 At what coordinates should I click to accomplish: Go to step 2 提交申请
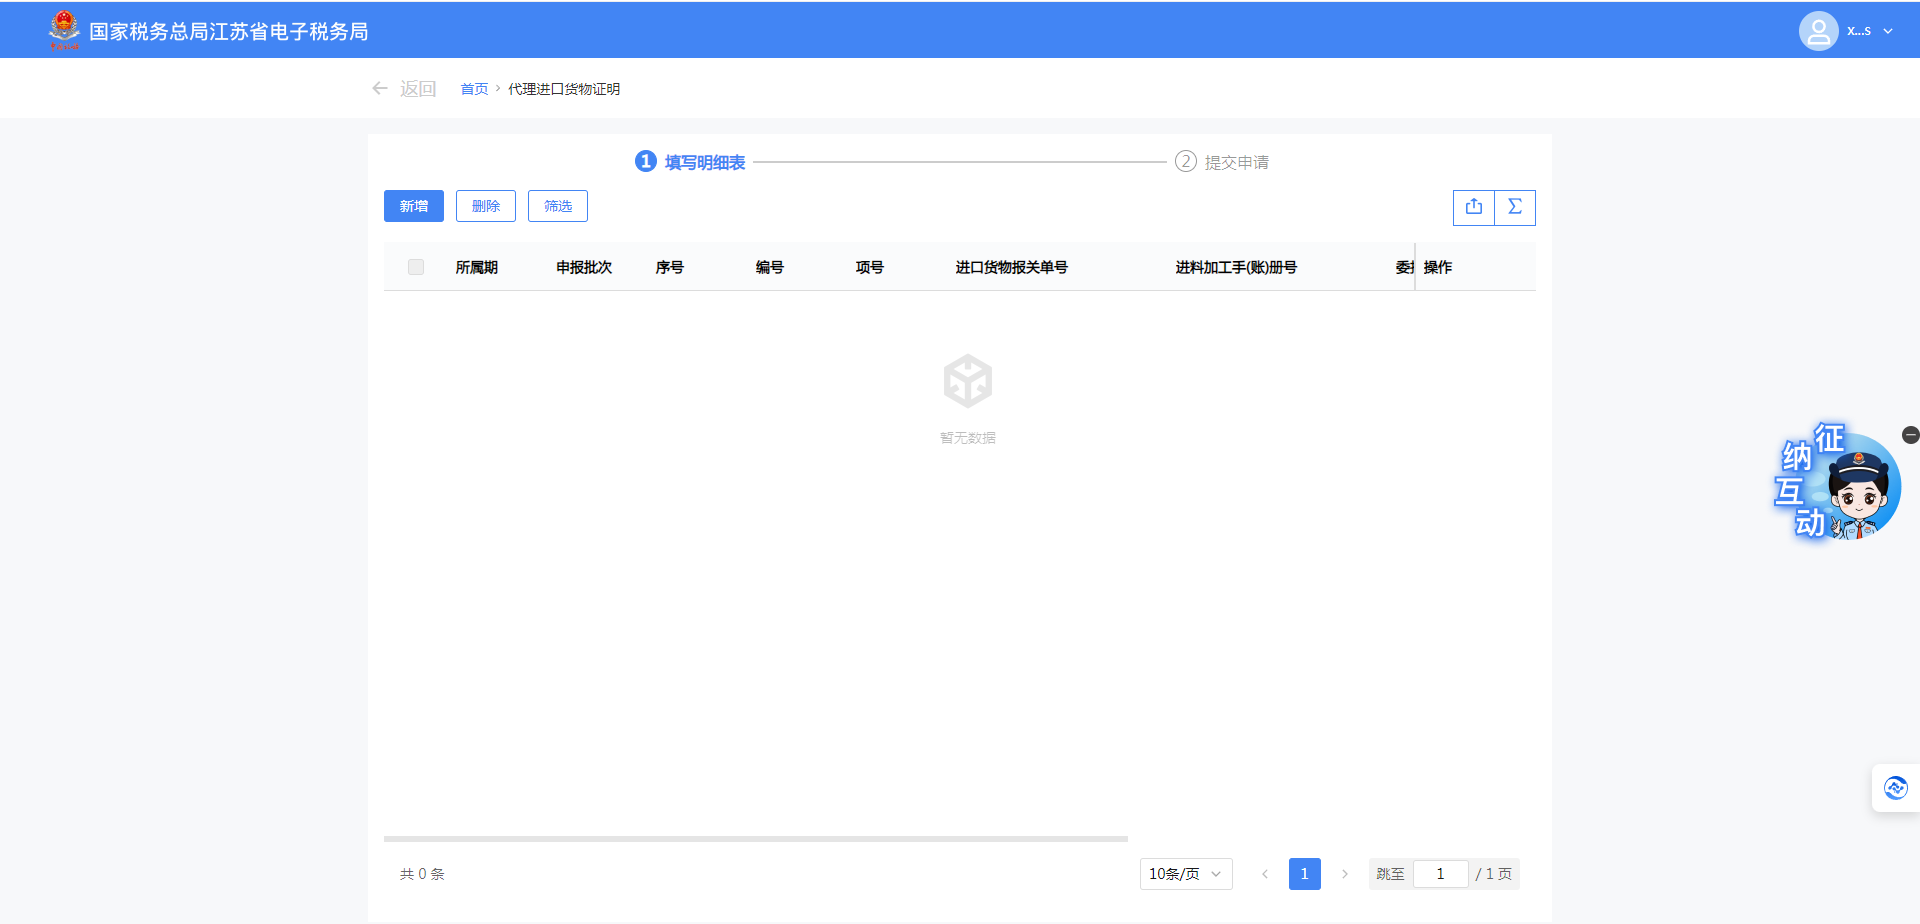click(x=1222, y=162)
